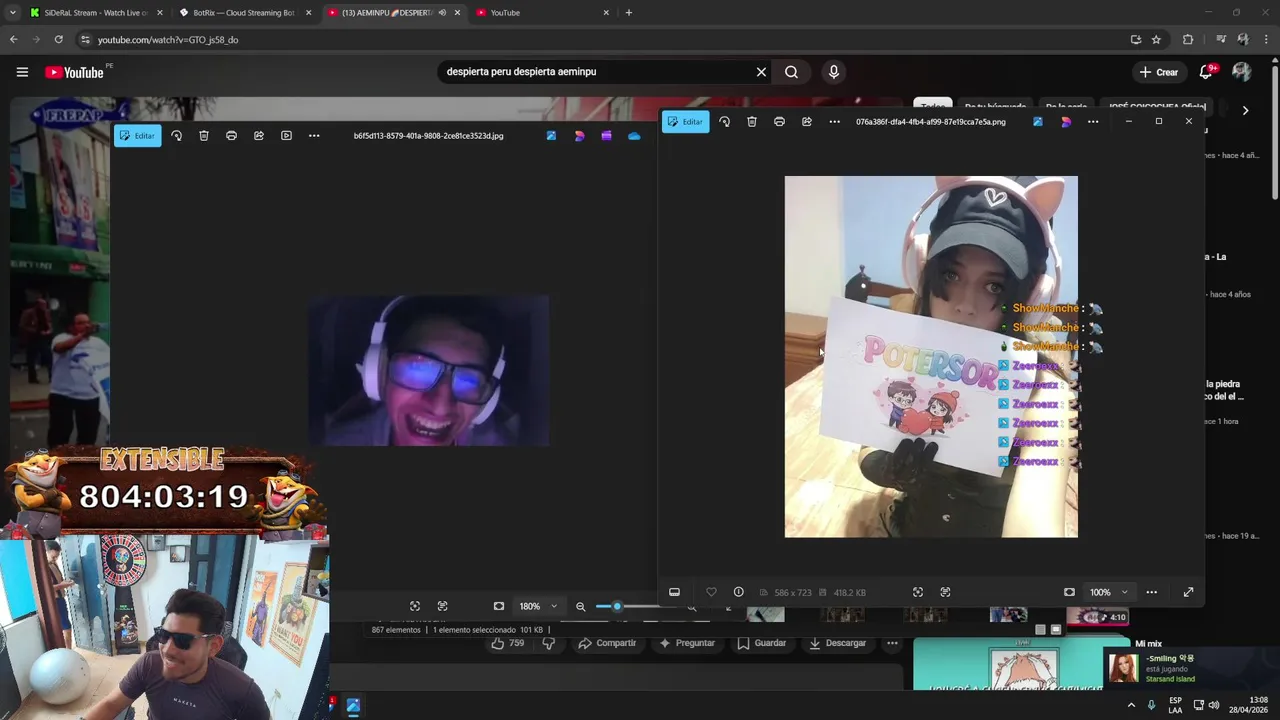
Task: Show hidden system tray icons chevron
Action: [1131, 705]
